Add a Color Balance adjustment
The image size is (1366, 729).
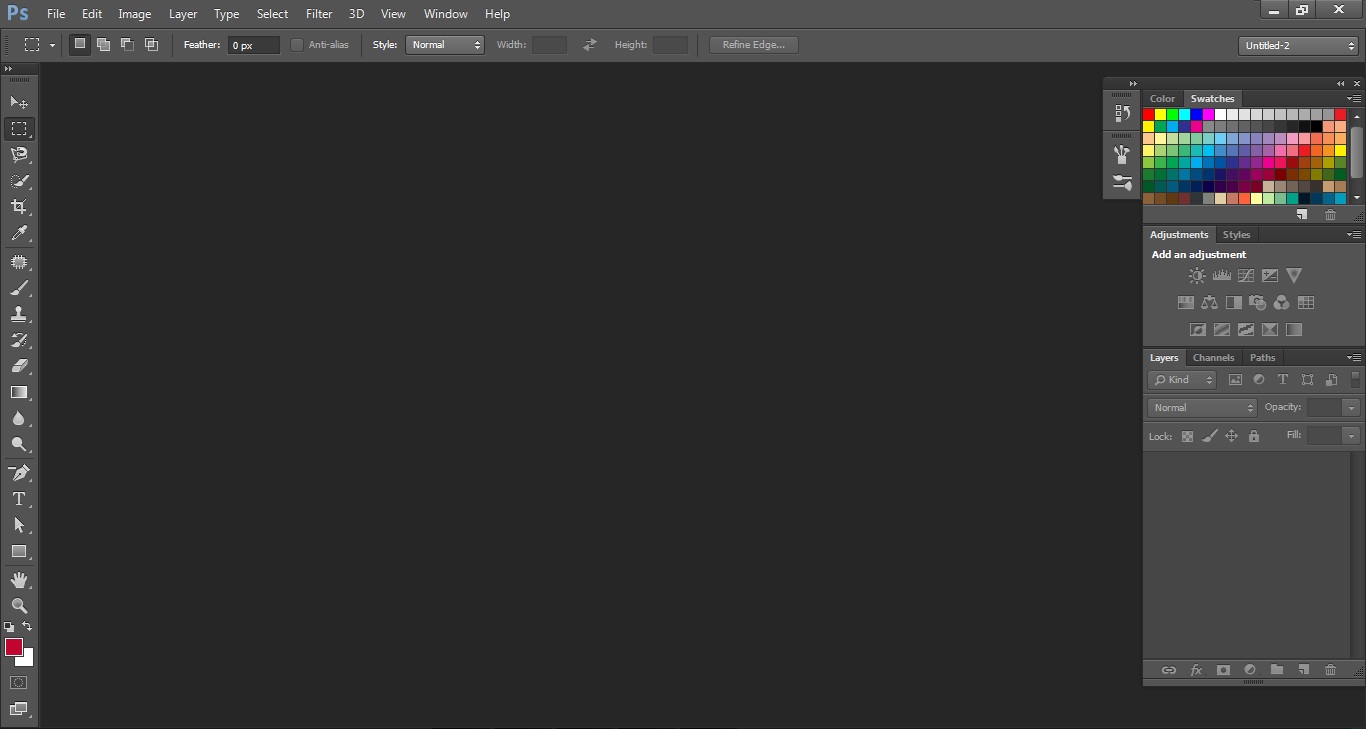[1209, 302]
